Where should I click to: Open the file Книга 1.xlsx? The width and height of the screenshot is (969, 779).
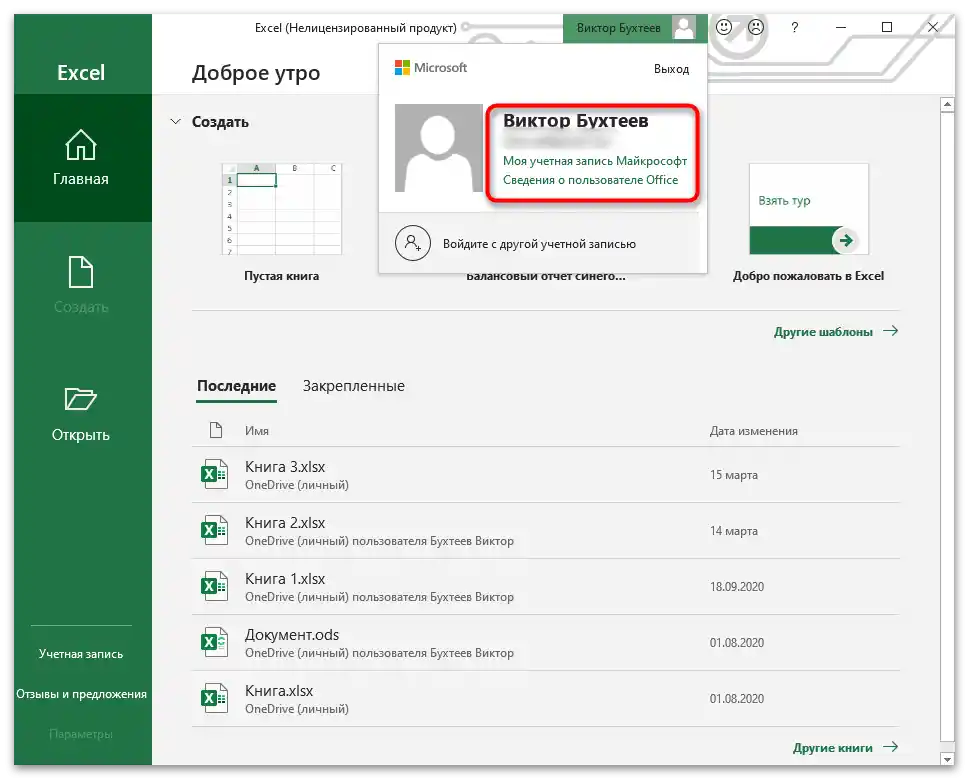tap(546, 586)
